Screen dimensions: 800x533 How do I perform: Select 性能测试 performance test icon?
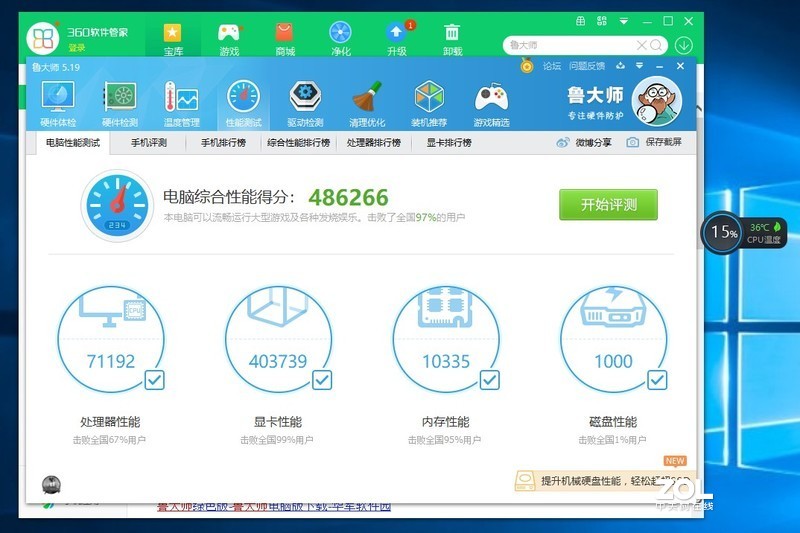(x=243, y=104)
